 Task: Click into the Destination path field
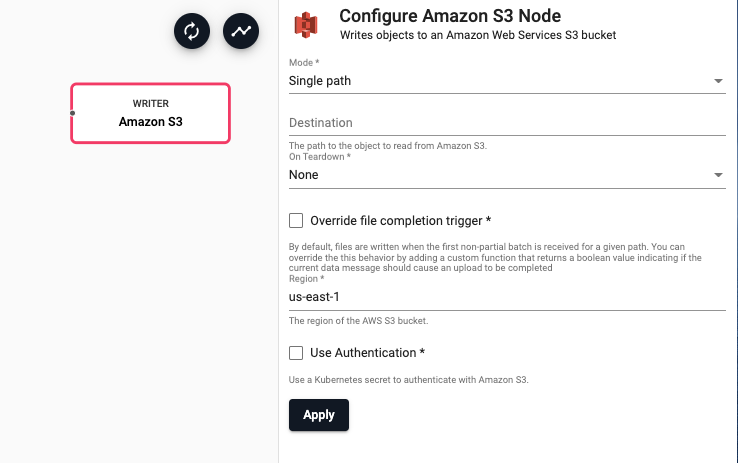tap(506, 123)
